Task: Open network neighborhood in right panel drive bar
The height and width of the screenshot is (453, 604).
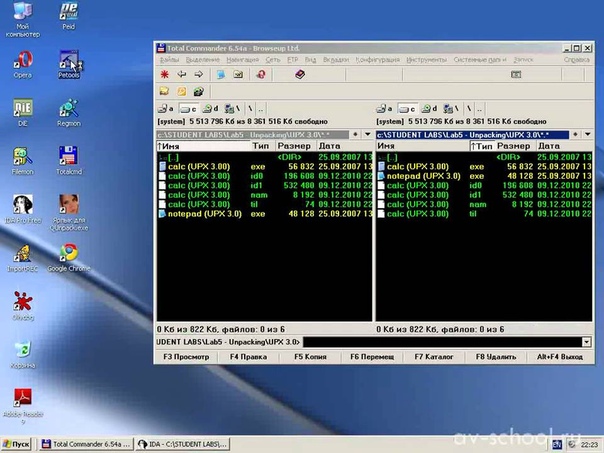Action: pos(451,109)
